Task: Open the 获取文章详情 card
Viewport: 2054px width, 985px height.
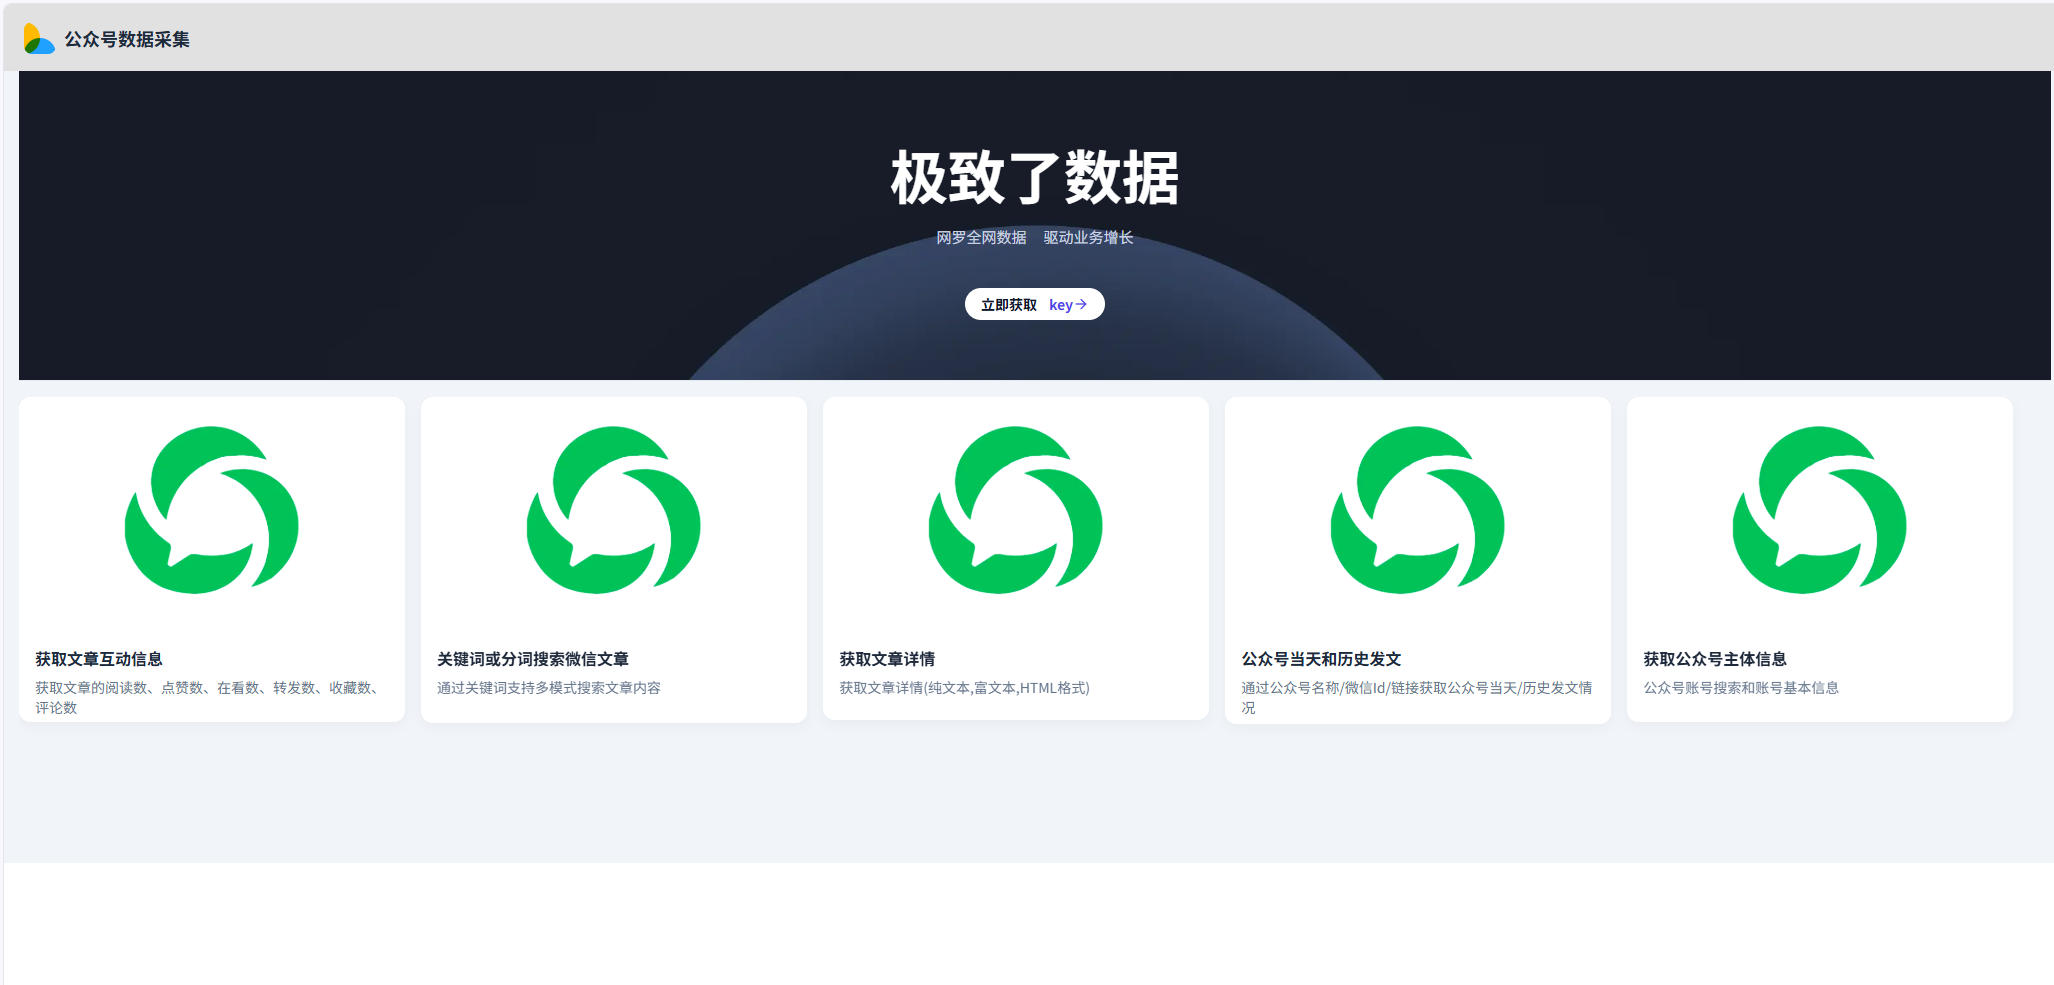Action: [889, 659]
